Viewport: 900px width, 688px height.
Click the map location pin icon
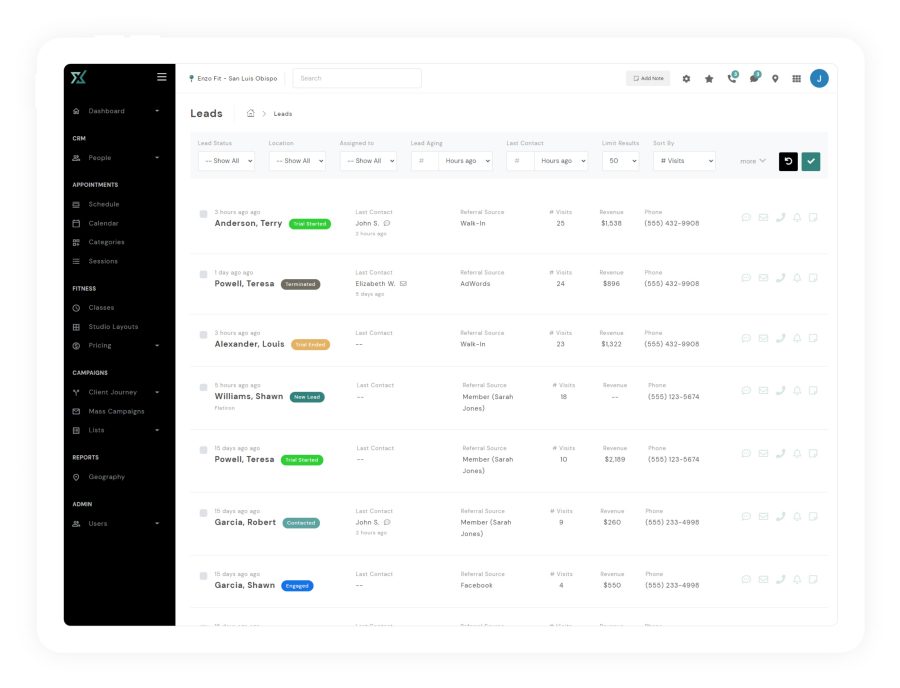click(x=775, y=78)
